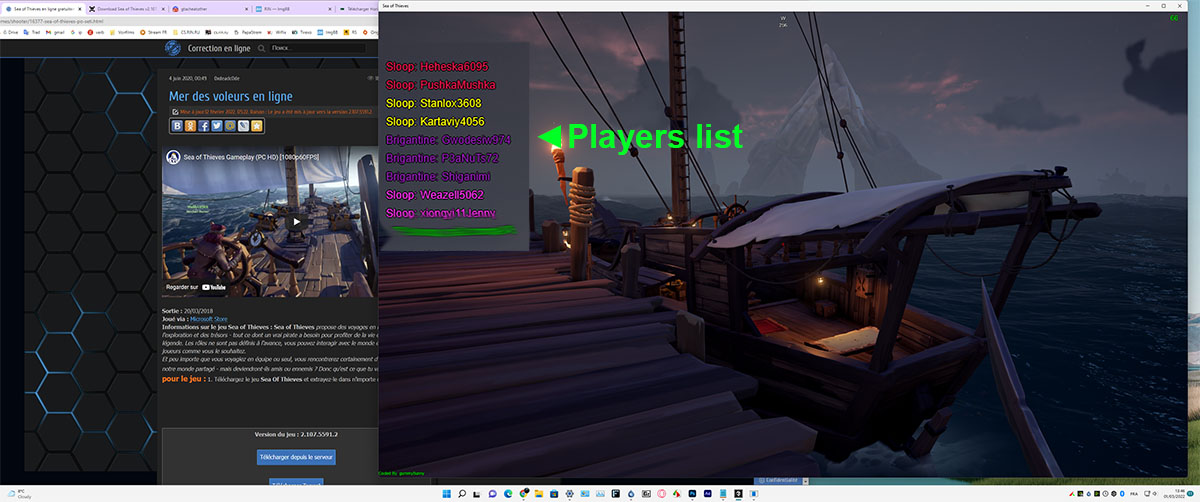
Task: Select the Sloop: Heheska6095 entry
Action: point(436,66)
